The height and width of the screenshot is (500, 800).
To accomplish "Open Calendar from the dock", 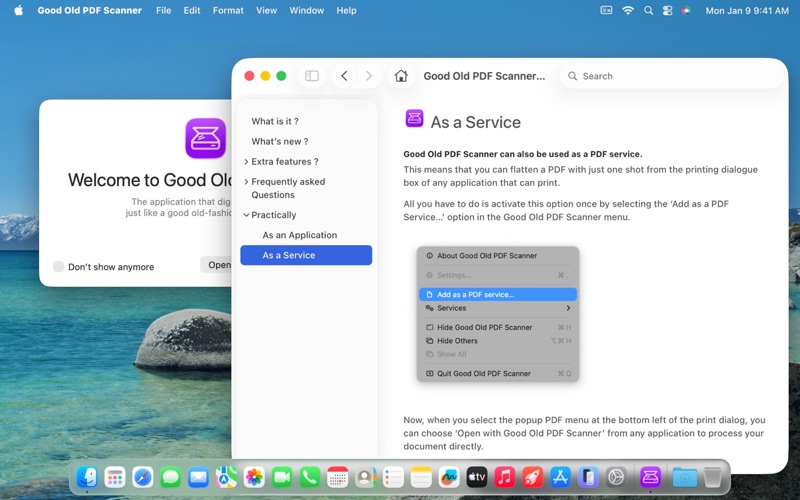I will click(337, 478).
